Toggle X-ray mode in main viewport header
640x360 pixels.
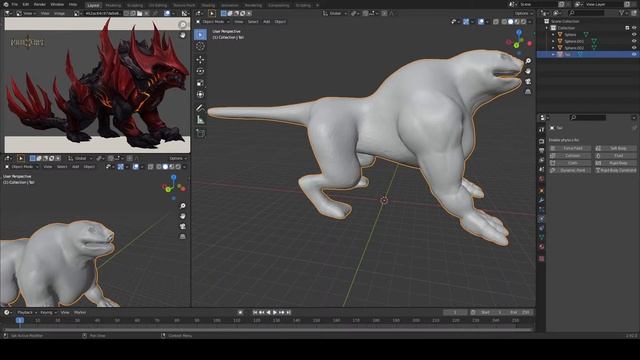(x=496, y=22)
